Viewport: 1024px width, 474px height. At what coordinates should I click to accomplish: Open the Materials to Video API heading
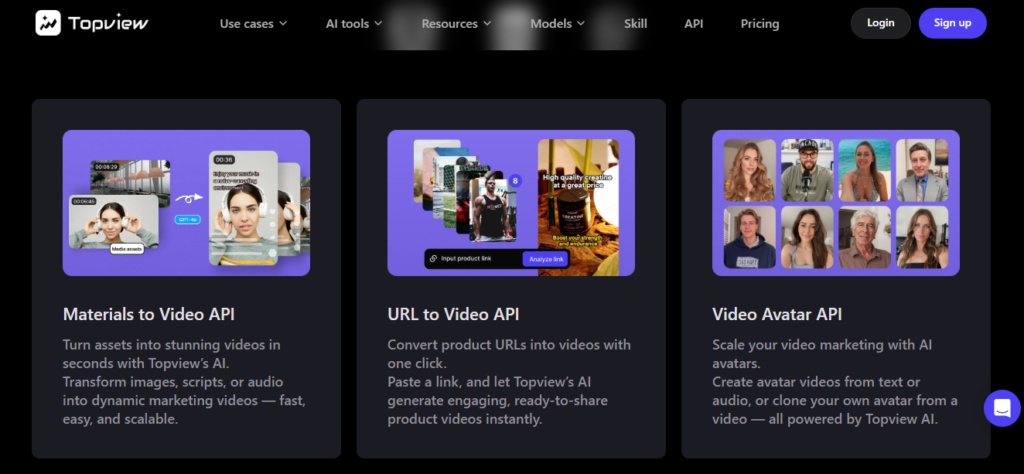coord(149,314)
